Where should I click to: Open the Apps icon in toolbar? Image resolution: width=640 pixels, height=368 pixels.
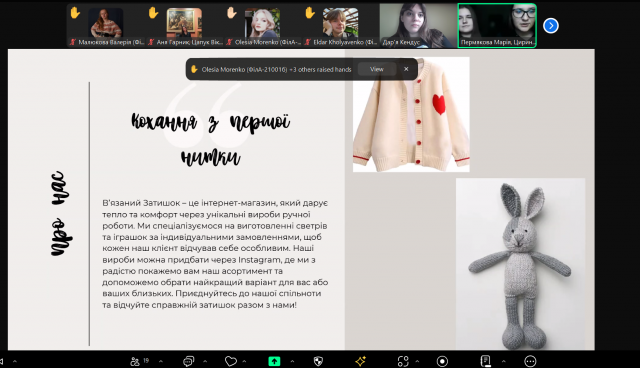pyautogui.click(x=403, y=361)
